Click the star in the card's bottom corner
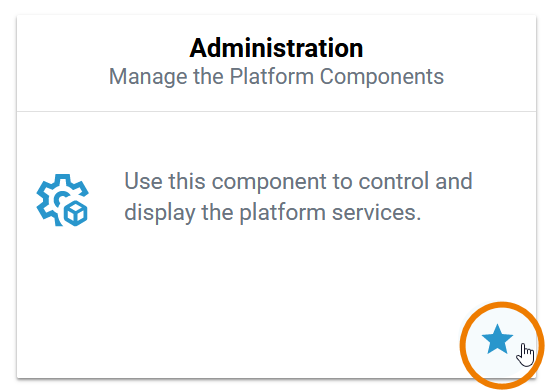 coord(497,339)
